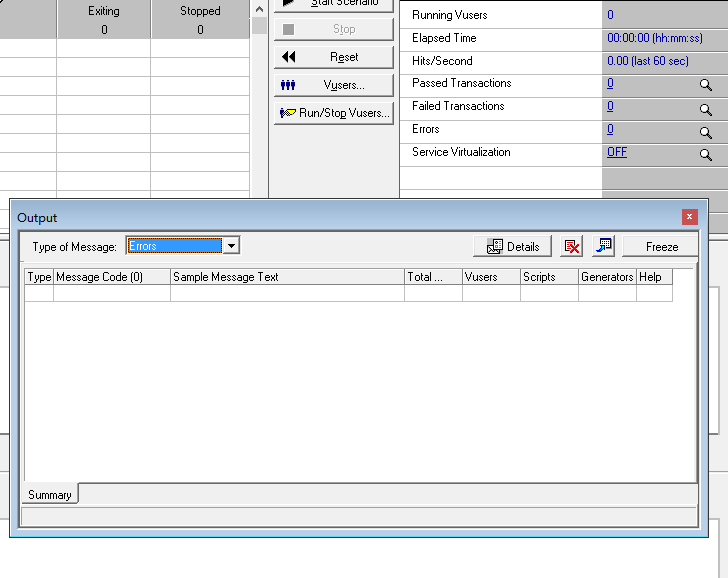Click the Hits/Second label

click(x=442, y=61)
